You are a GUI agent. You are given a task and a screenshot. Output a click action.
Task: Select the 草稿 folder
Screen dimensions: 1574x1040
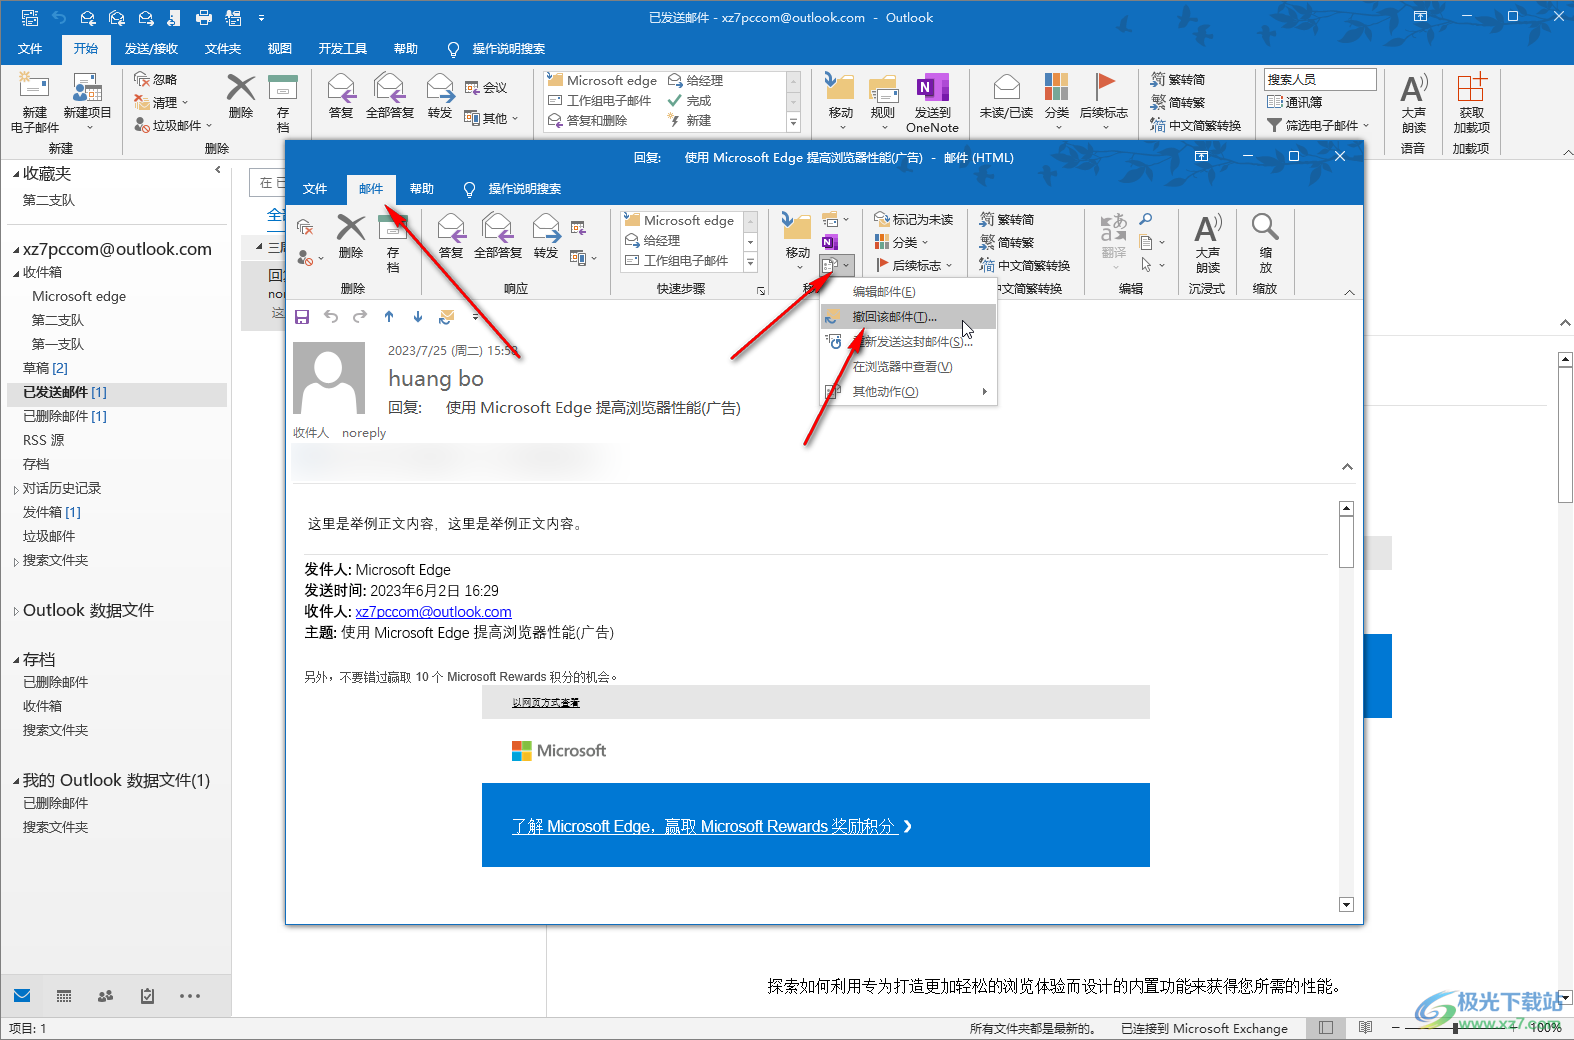pyautogui.click(x=117, y=369)
